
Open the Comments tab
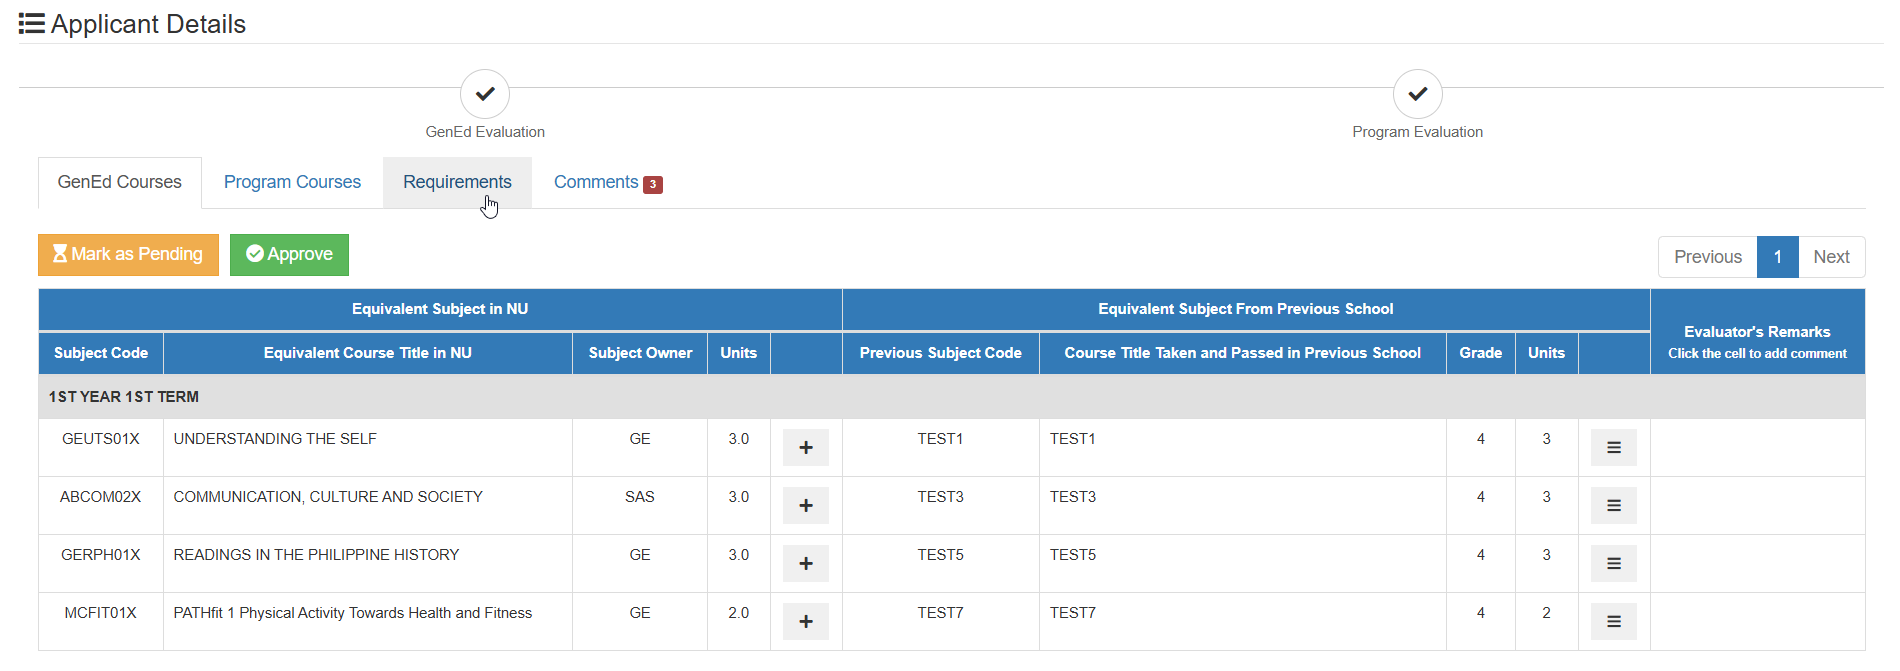click(608, 182)
